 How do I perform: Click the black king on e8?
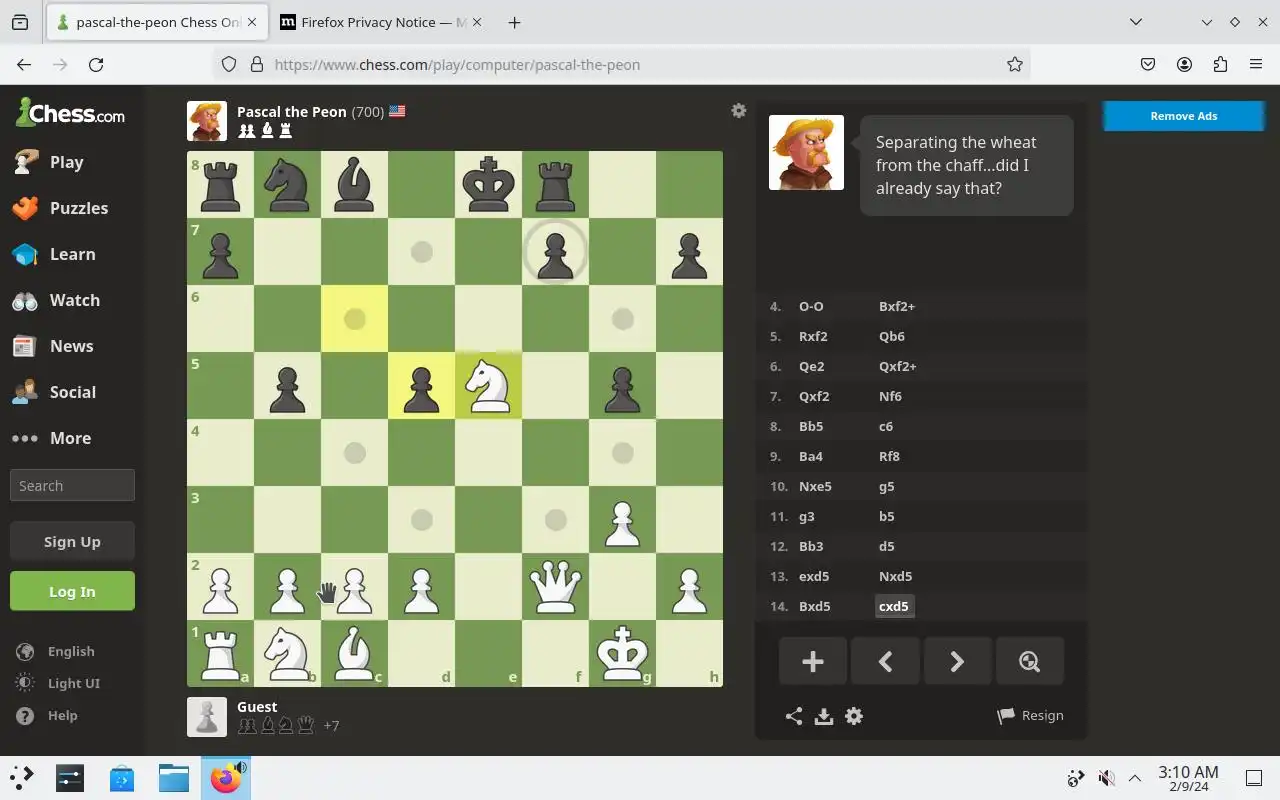[488, 184]
